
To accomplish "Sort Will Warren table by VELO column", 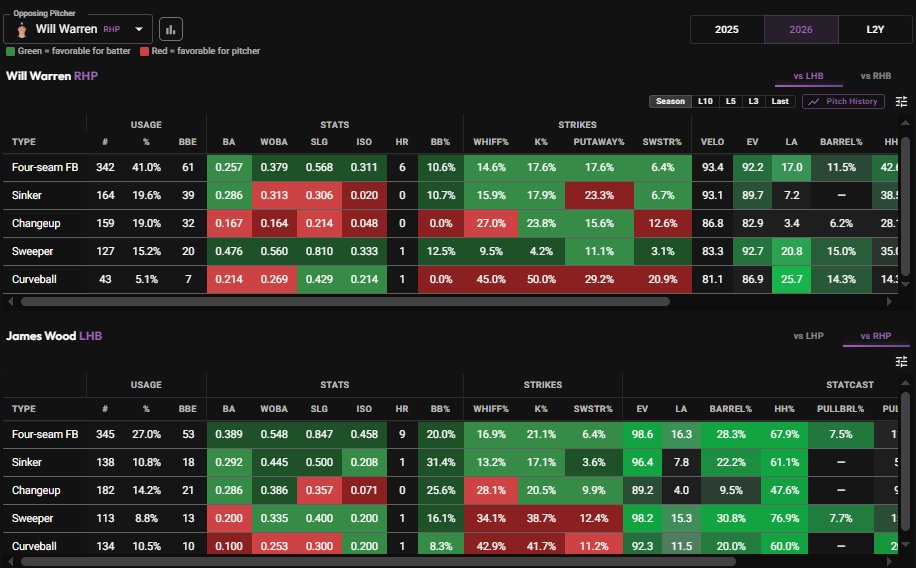I will coord(712,142).
